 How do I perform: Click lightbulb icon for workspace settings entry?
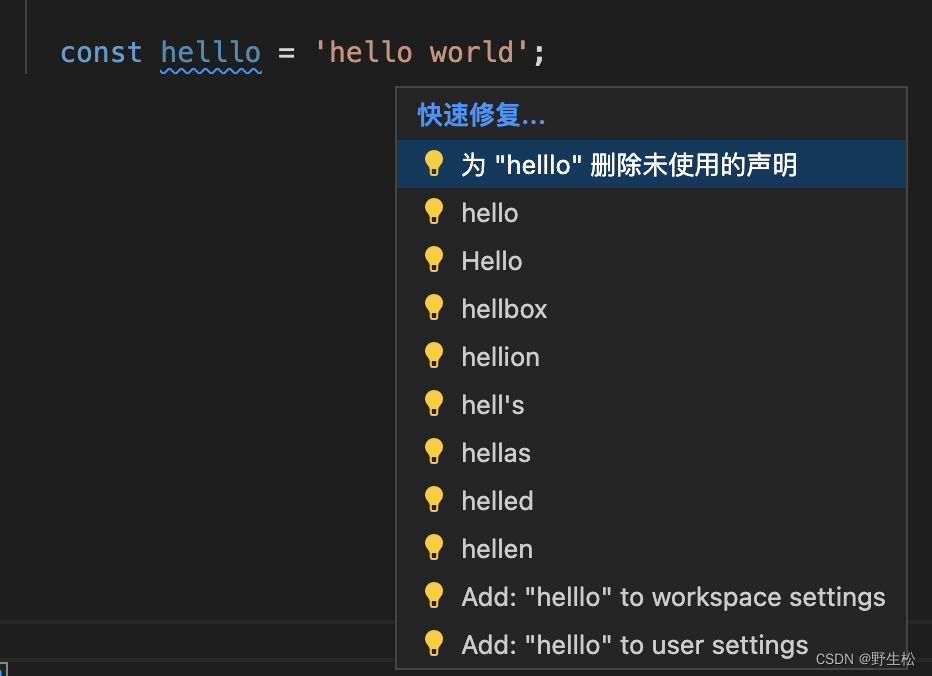coord(434,596)
